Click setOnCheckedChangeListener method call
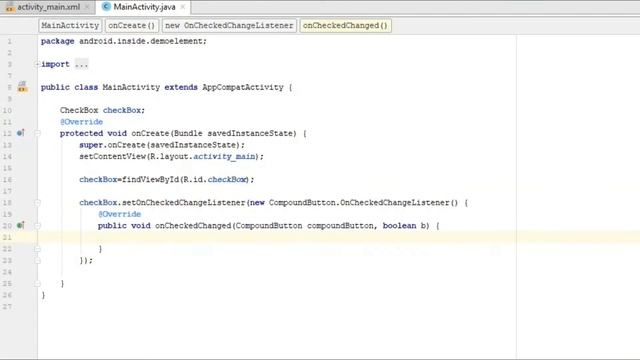Viewport: 640px width, 360px height. pos(184,202)
